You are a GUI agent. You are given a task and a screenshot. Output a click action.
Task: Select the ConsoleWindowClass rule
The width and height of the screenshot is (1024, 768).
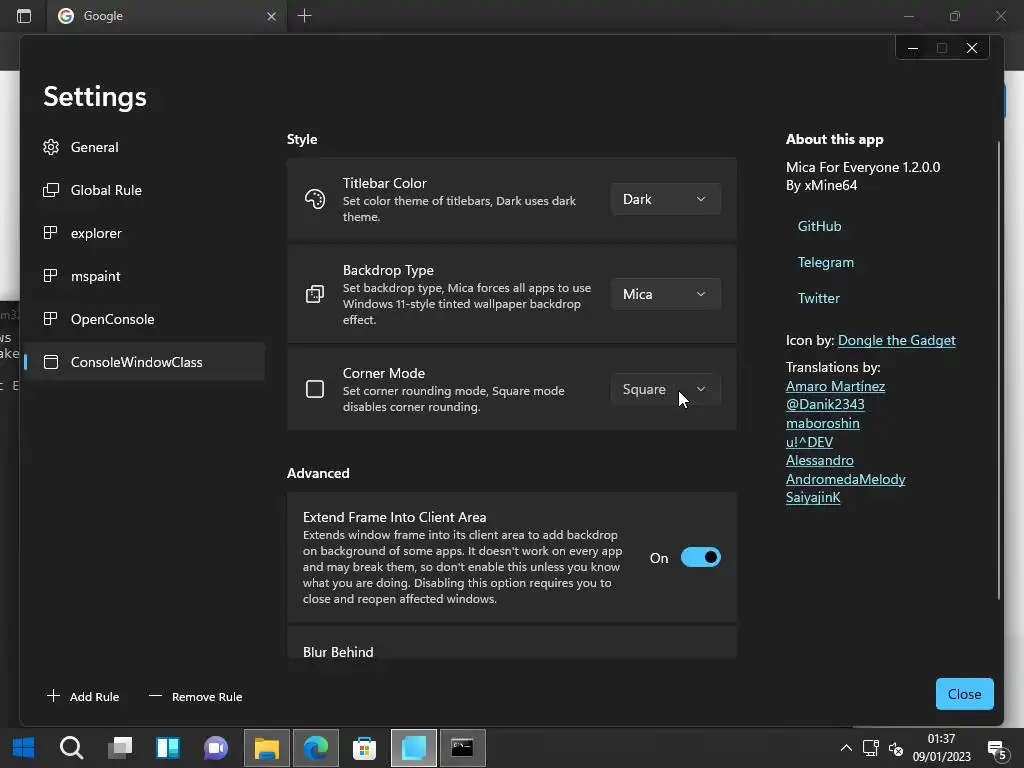pyautogui.click(x=145, y=362)
